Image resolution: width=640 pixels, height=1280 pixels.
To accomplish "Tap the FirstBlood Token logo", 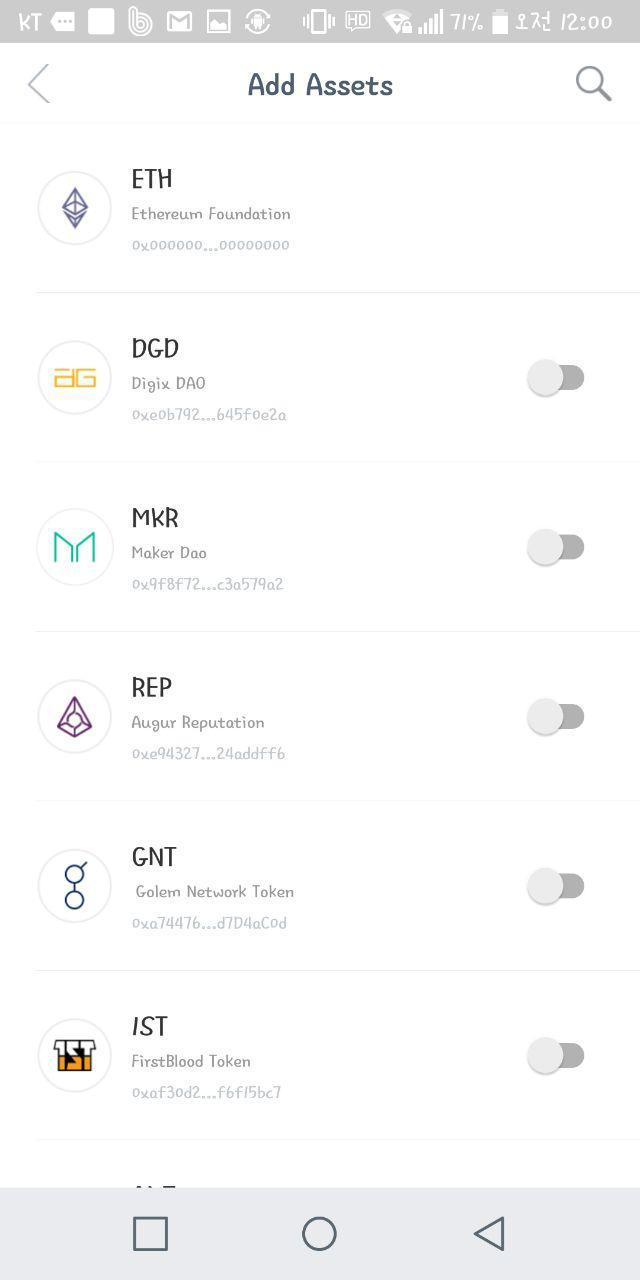I will coord(74,1055).
